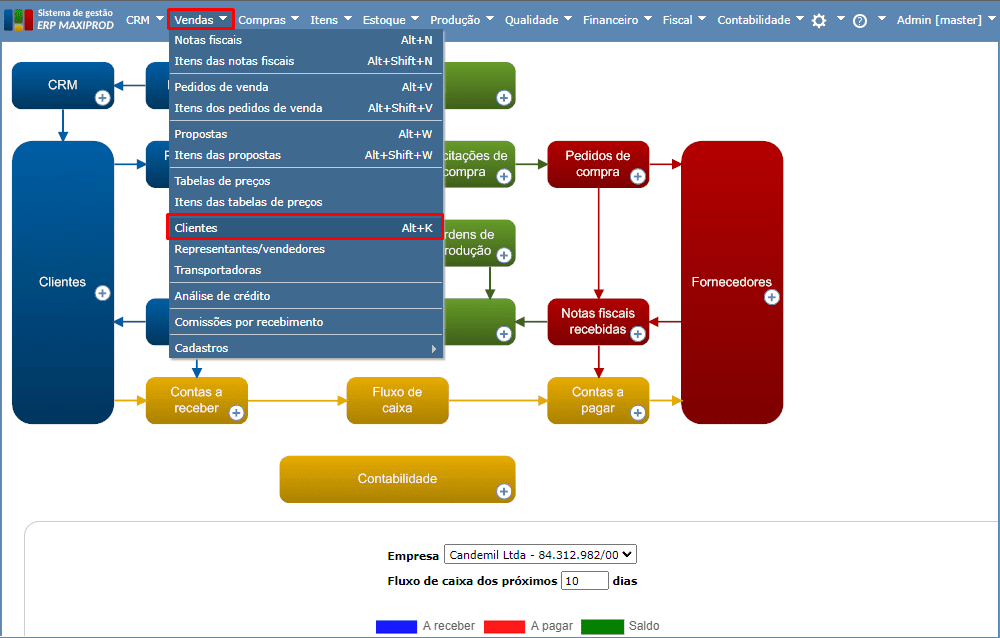1000x638 pixels.
Task: Open the Fornecedores block
Action: pyautogui.click(x=732, y=282)
